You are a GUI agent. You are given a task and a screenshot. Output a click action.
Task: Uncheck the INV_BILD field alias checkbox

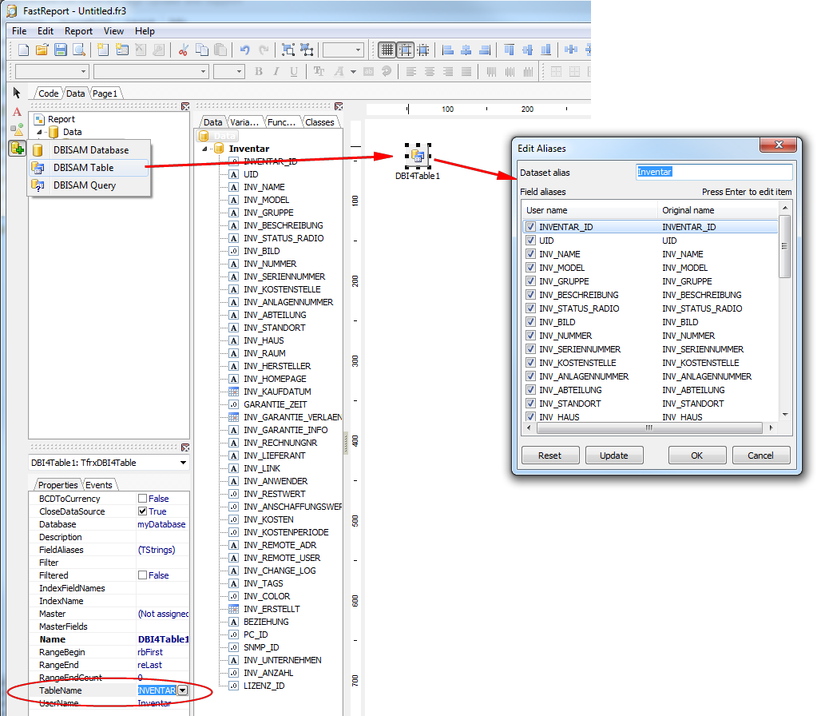coord(531,322)
